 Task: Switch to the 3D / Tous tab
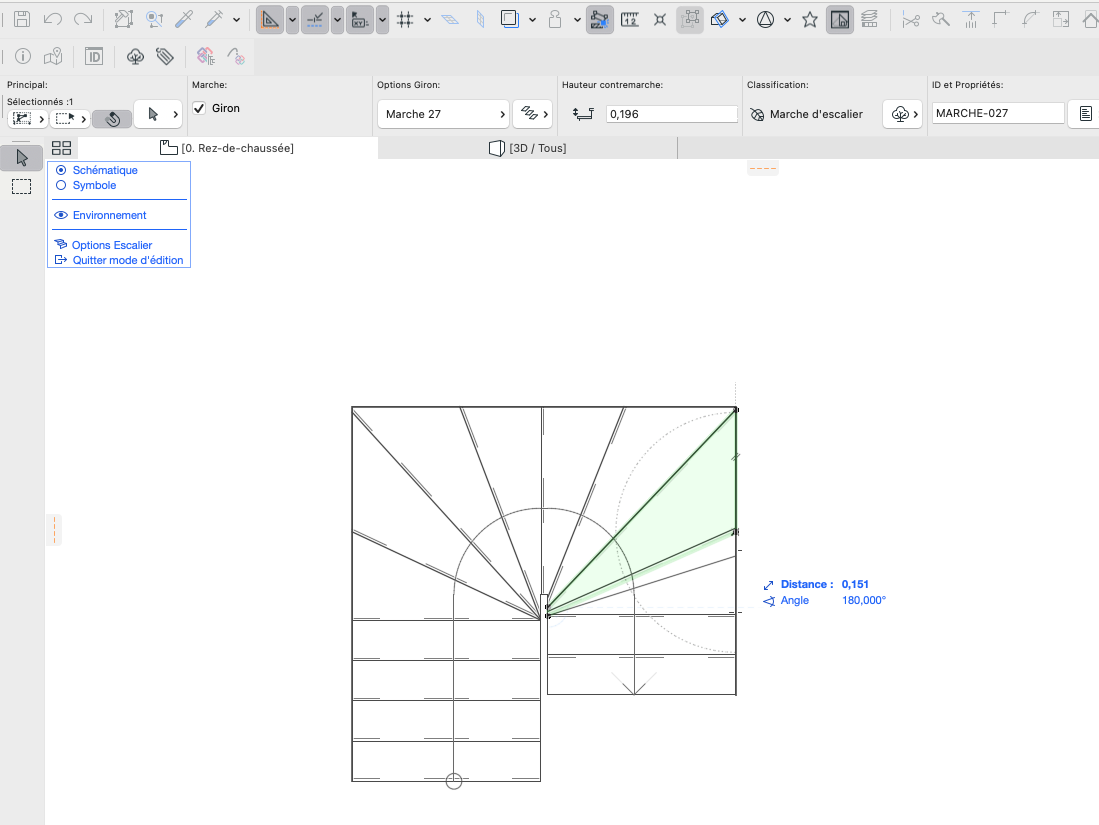[x=527, y=148]
